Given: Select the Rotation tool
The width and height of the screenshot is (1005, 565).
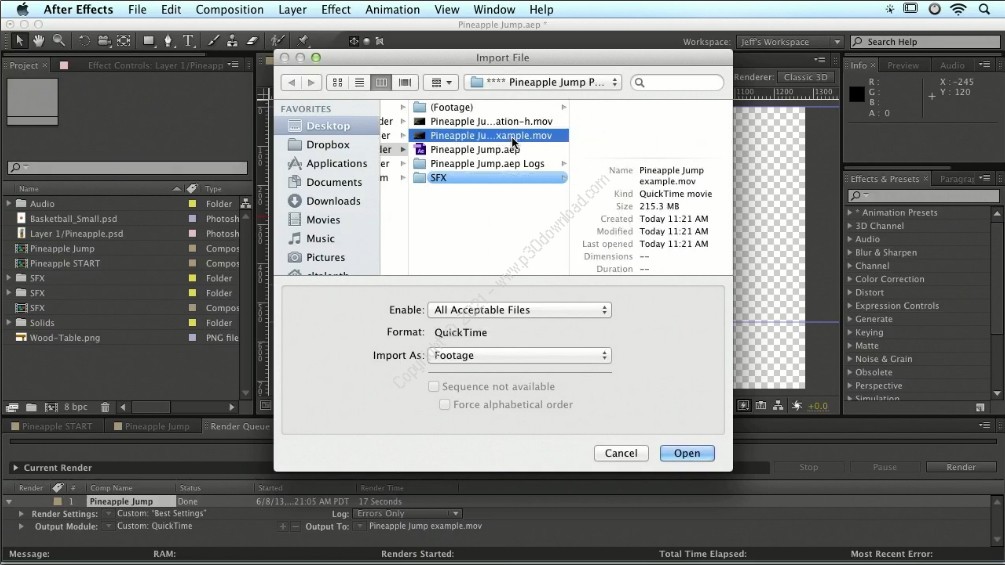Looking at the screenshot, I should (x=84, y=41).
